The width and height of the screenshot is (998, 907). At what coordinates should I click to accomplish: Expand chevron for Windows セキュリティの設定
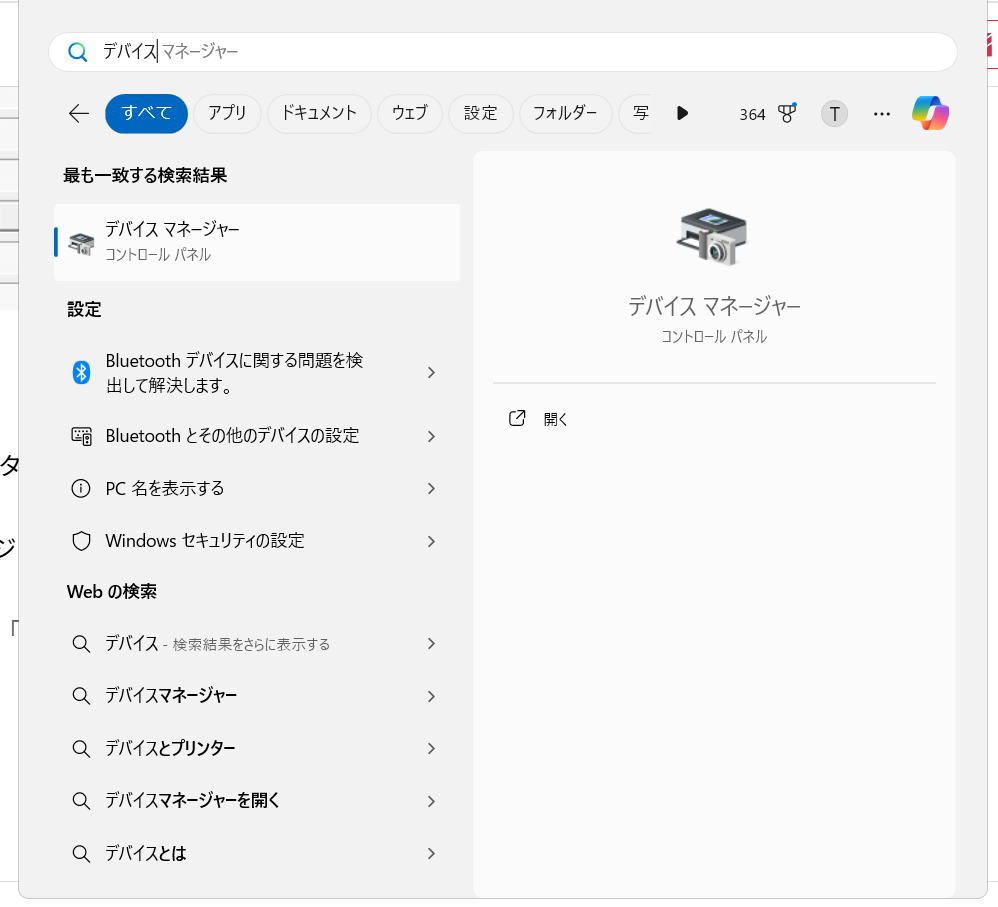tap(432, 542)
